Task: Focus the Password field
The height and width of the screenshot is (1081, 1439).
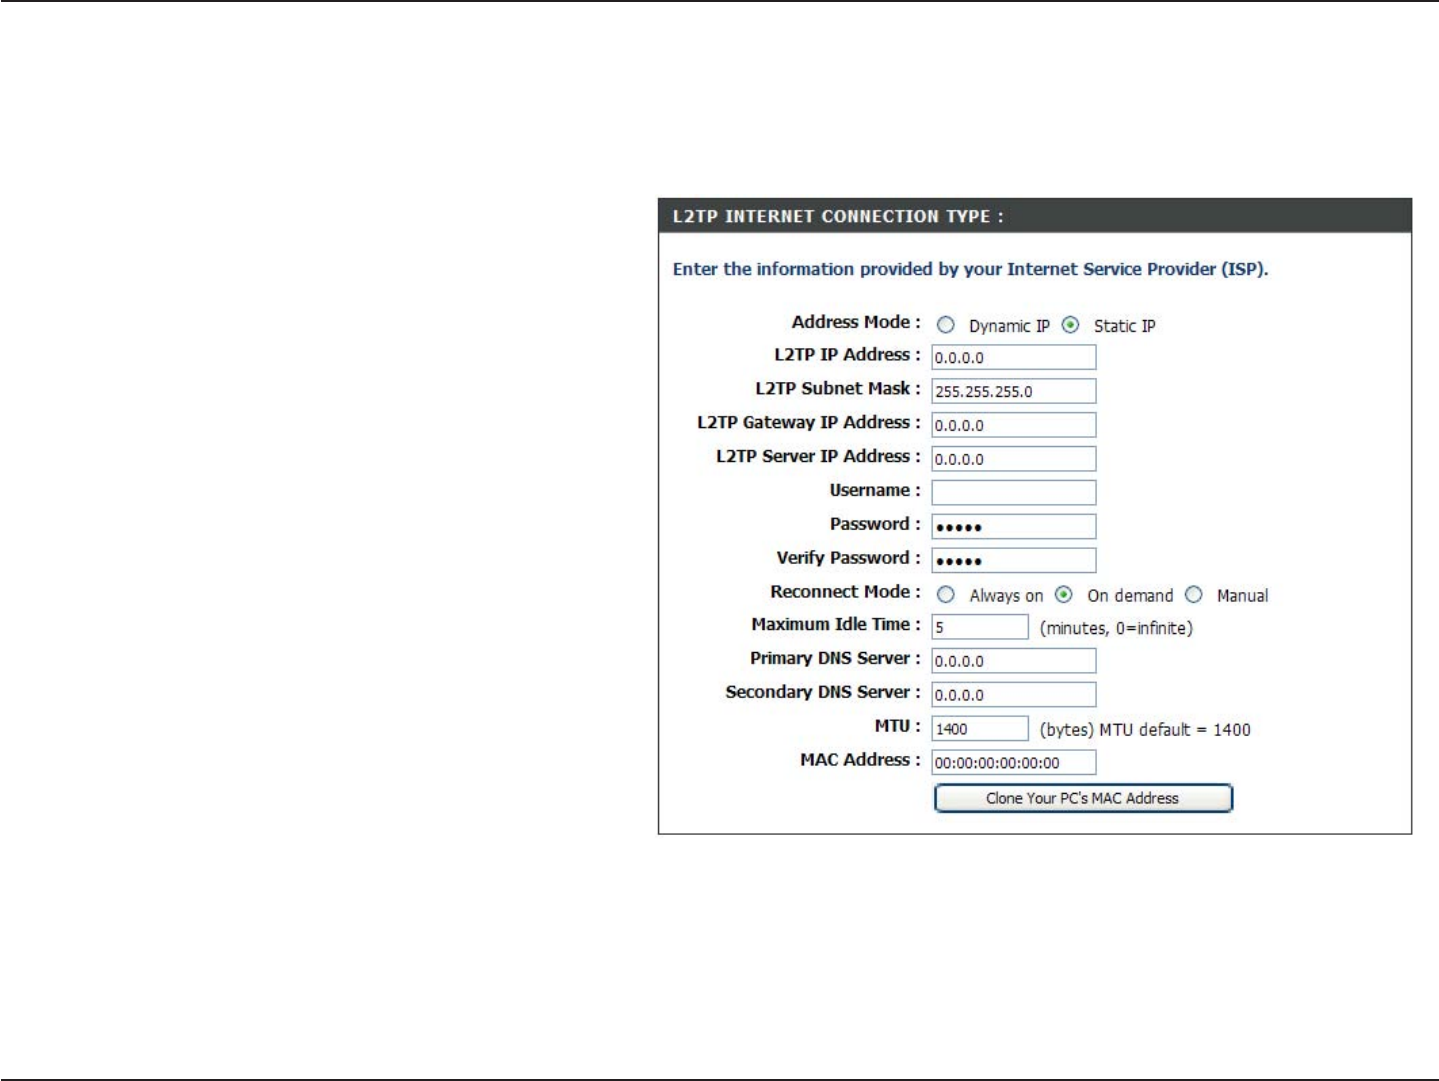Action: [x=1014, y=527]
